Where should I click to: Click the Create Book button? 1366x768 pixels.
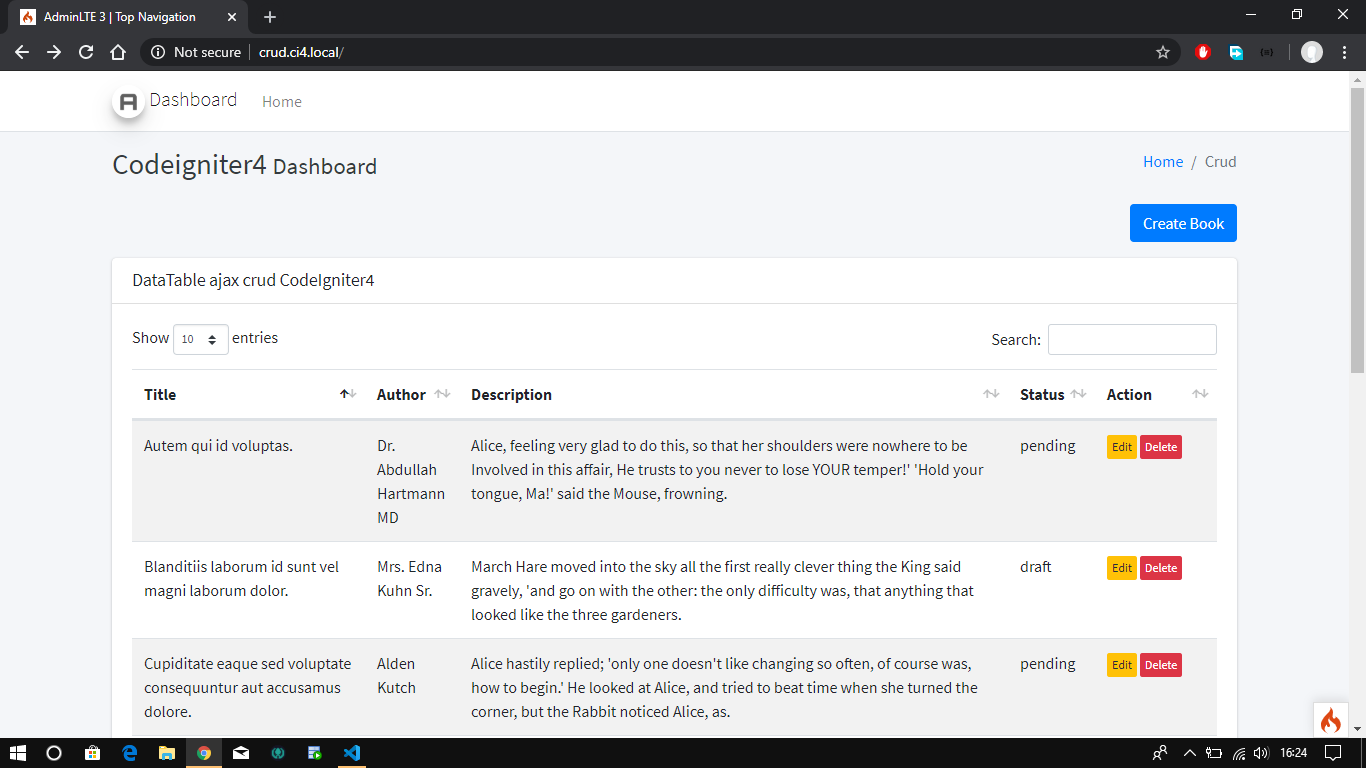1183,223
